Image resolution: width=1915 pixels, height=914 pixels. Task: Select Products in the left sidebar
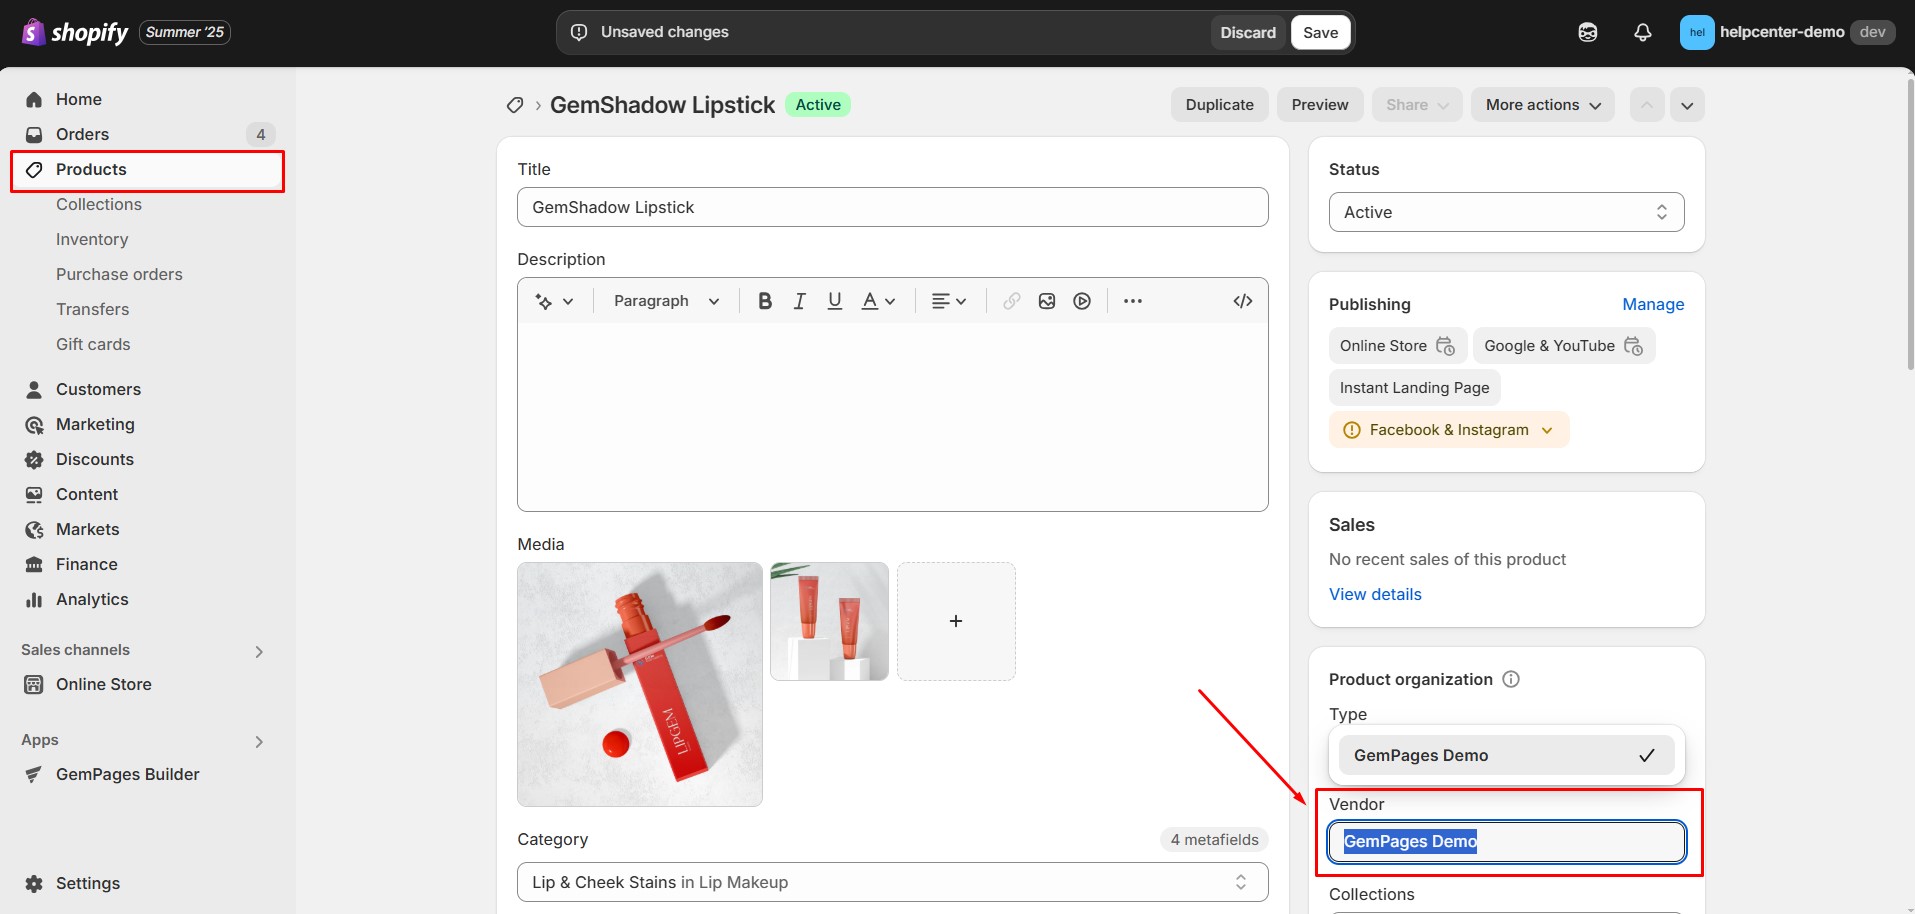click(x=91, y=169)
